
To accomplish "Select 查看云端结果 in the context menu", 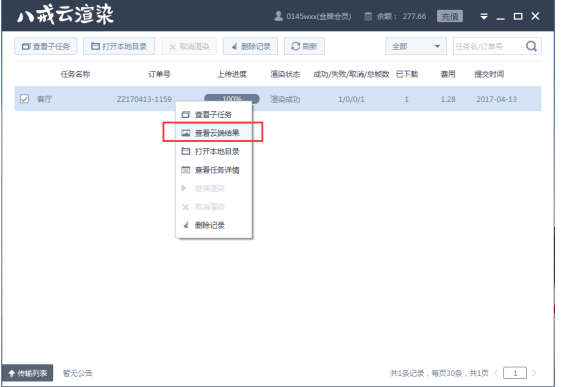I will click(214, 133).
